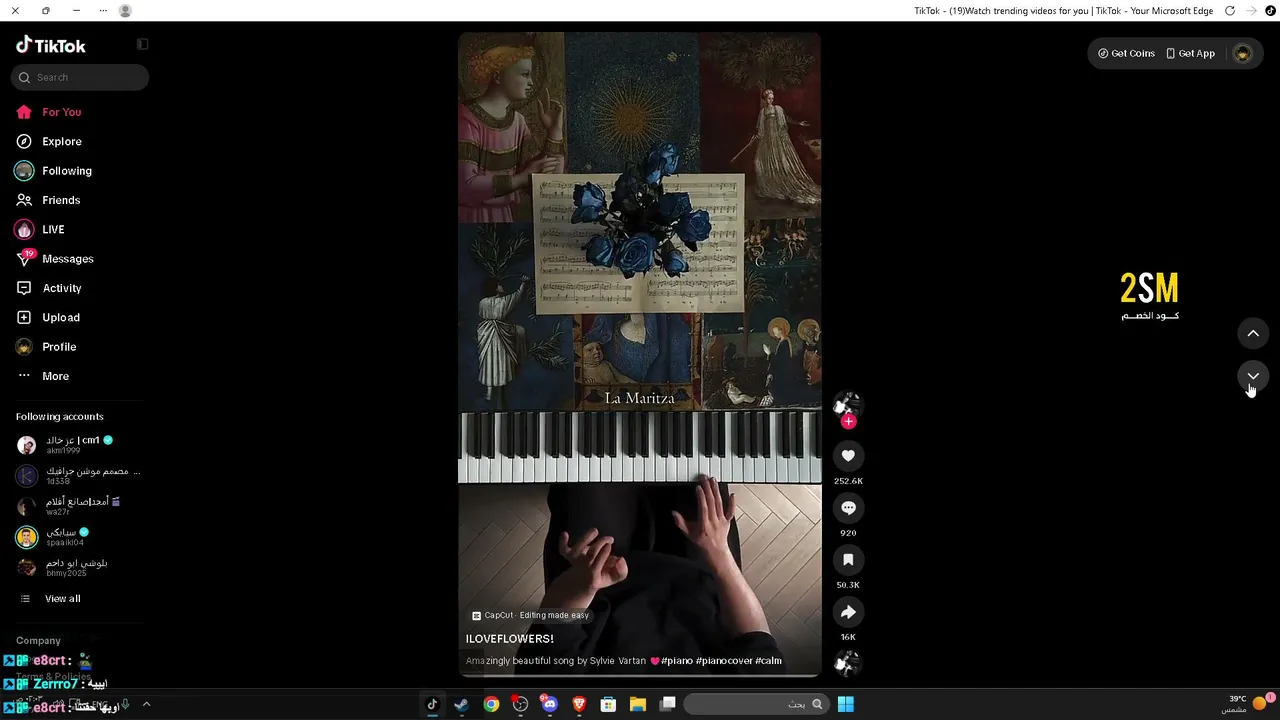The height and width of the screenshot is (720, 1280).
Task: Focus the TikTok Search field
Action: pyautogui.click(x=80, y=77)
